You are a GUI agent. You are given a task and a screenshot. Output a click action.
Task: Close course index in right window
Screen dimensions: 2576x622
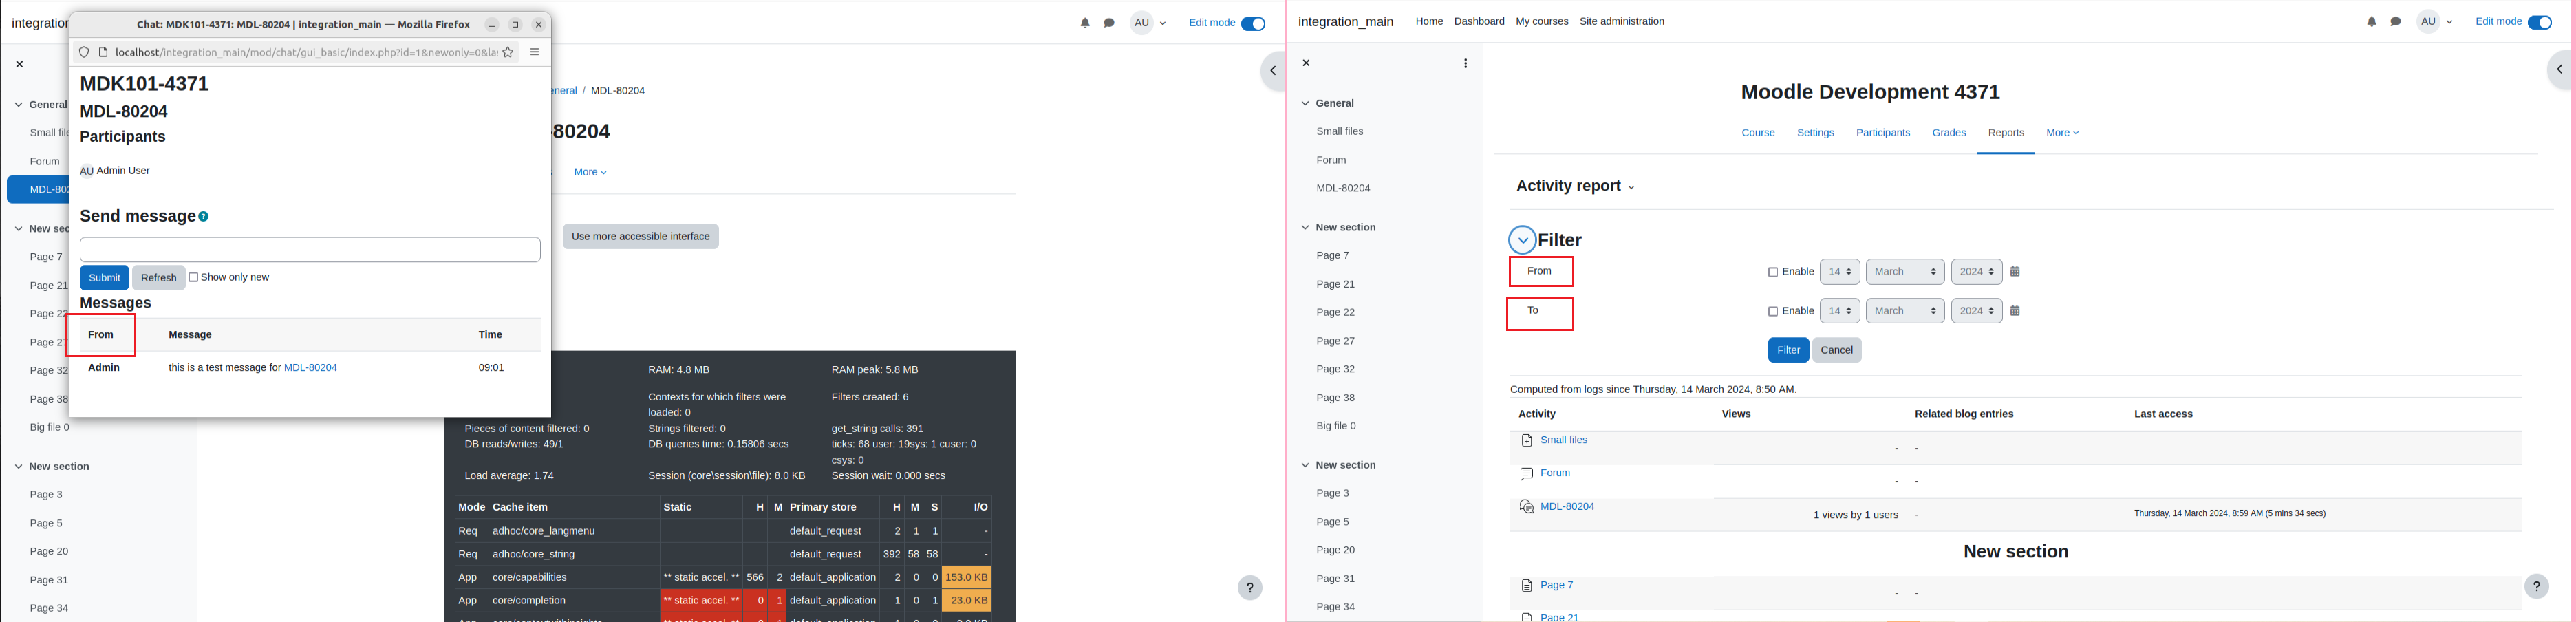1306,63
